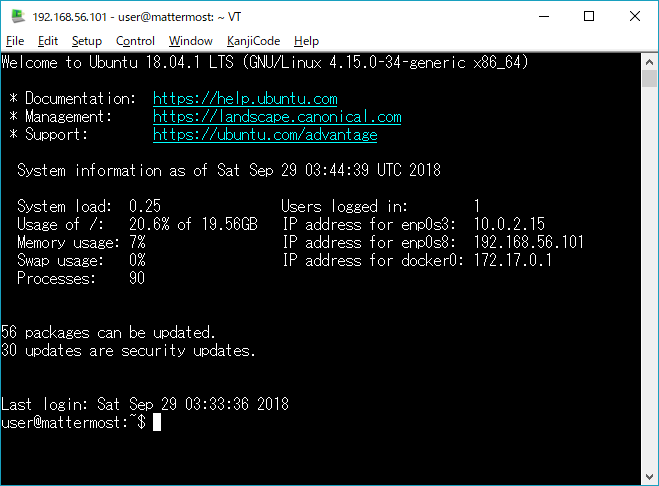The height and width of the screenshot is (486, 659).
Task: Click the Tera Term icon in title bar
Action: click(x=17, y=16)
